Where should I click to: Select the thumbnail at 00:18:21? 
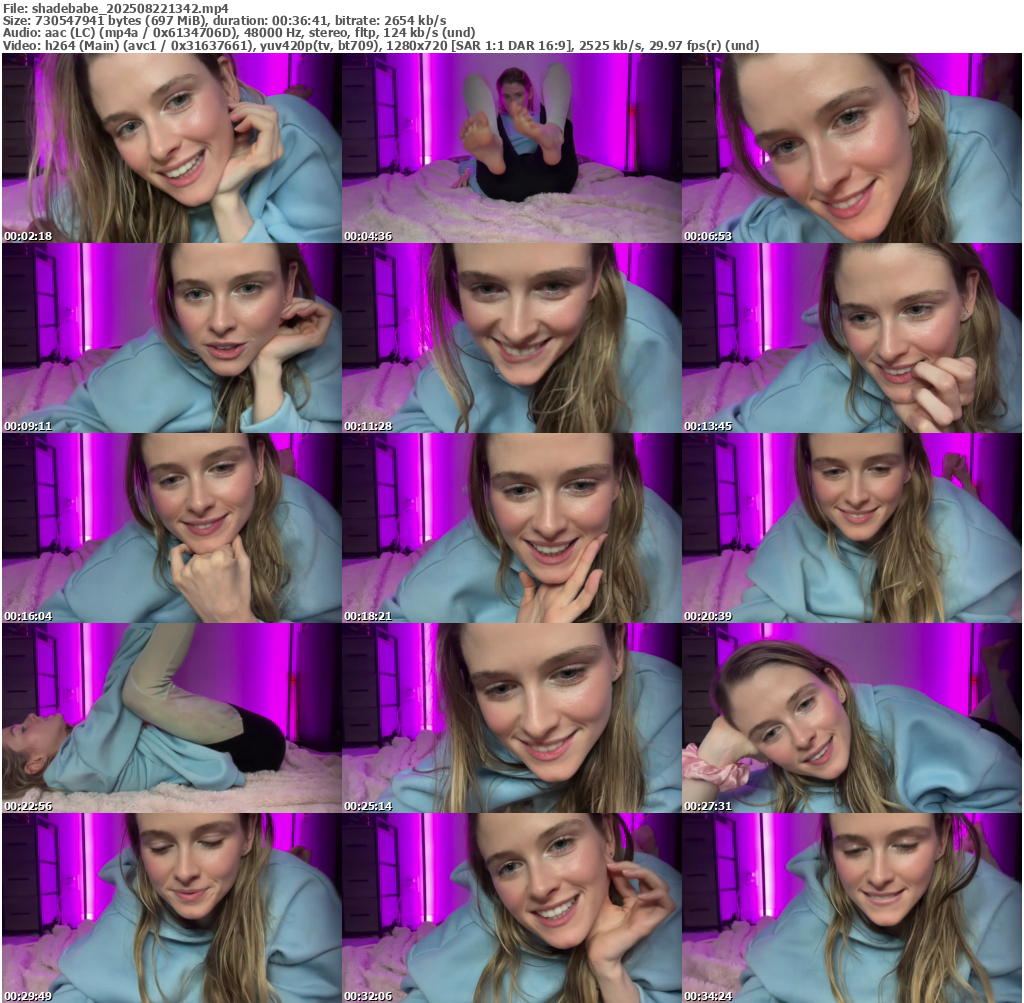point(511,528)
